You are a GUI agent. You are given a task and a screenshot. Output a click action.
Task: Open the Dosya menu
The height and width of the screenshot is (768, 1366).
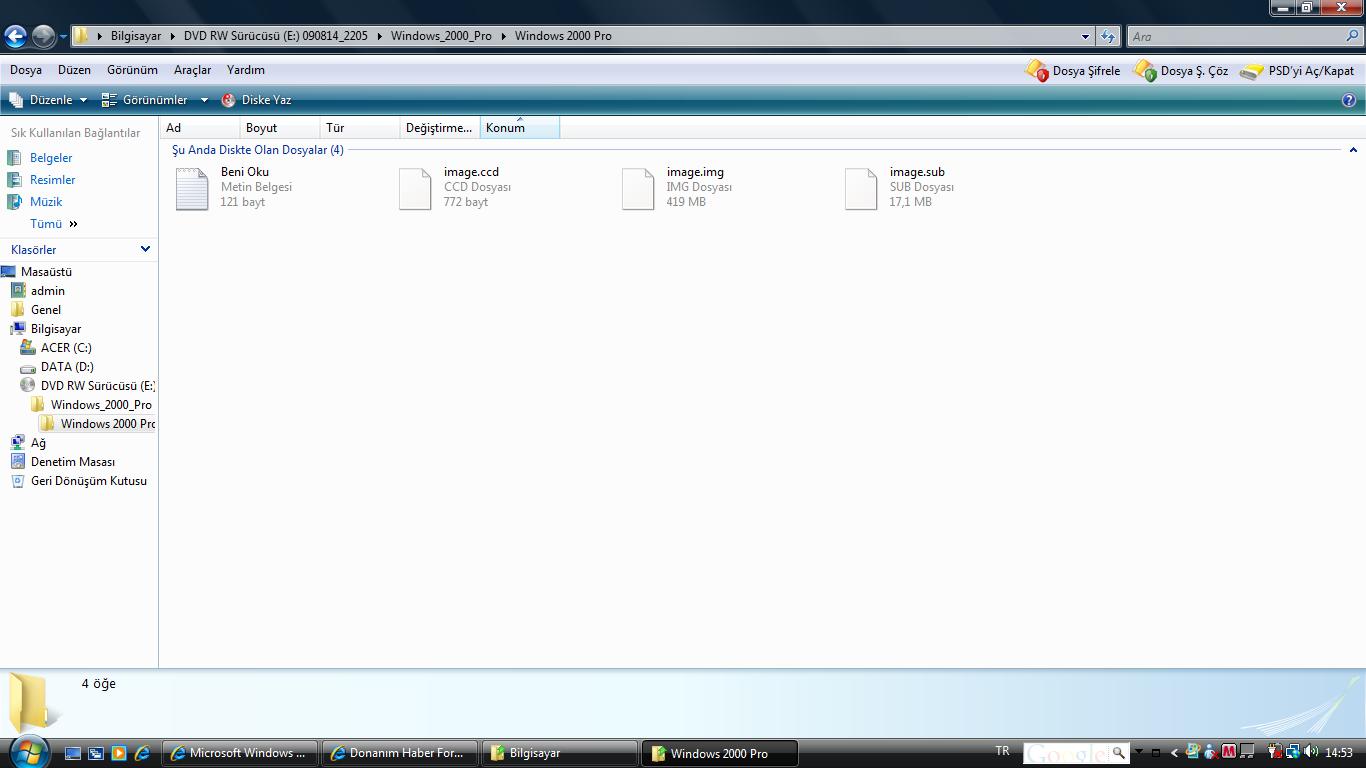26,70
